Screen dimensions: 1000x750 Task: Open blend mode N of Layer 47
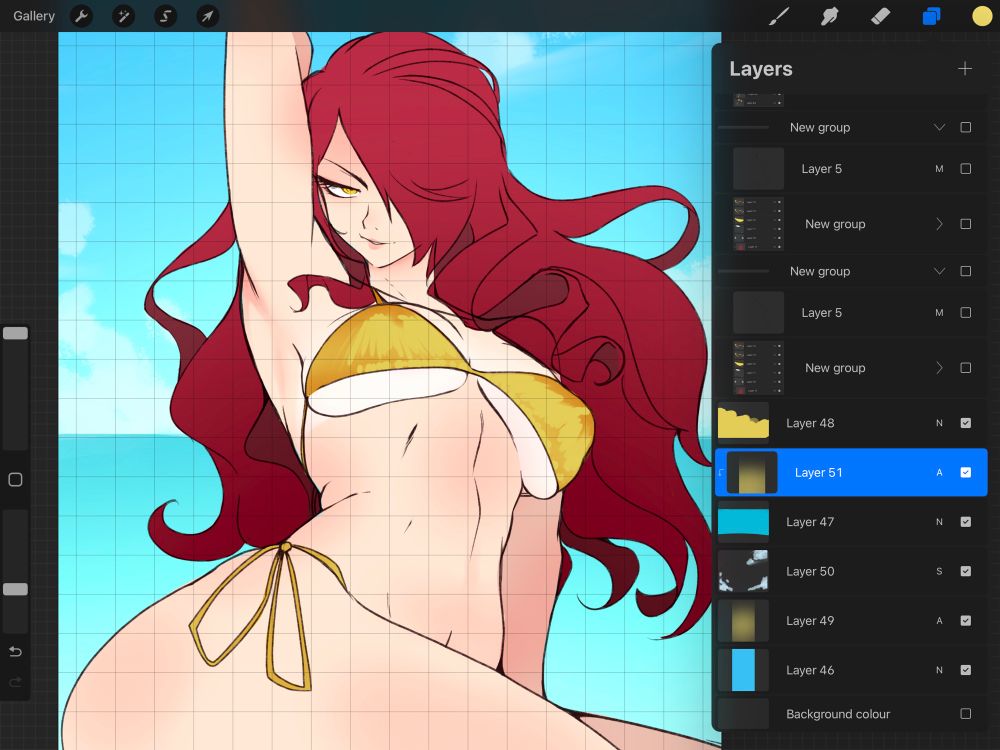939,522
